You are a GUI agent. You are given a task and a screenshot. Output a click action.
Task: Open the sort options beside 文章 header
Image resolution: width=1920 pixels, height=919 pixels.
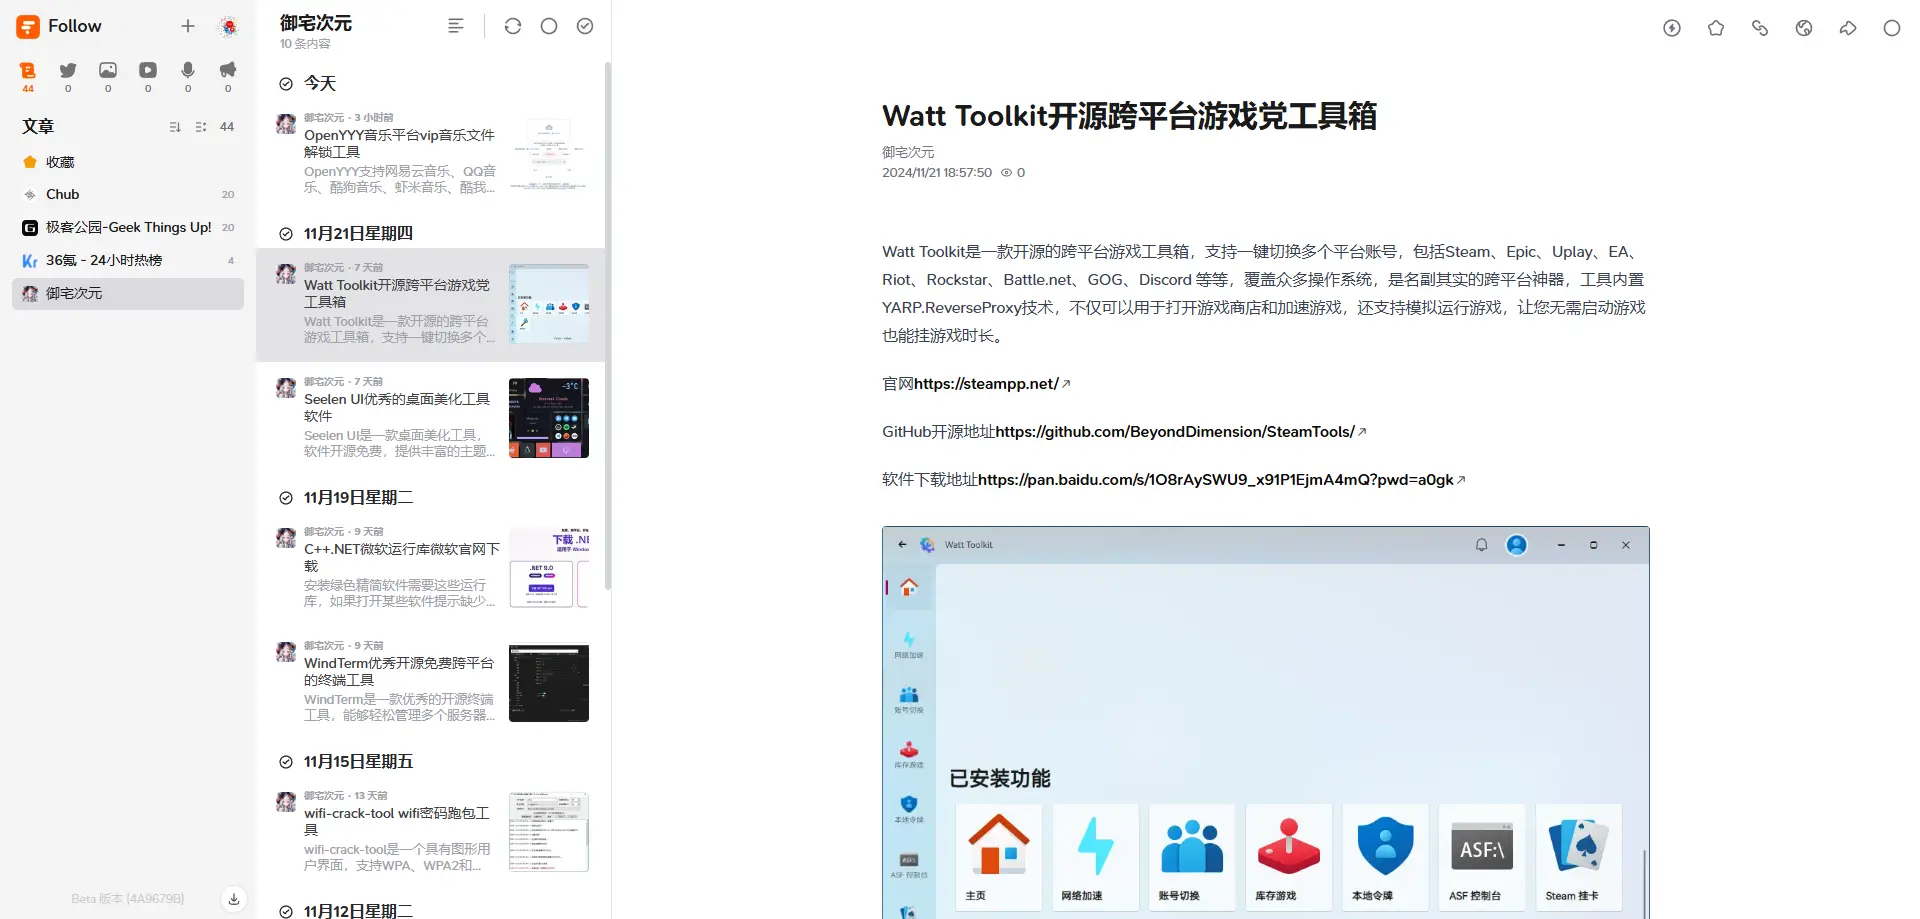pyautogui.click(x=175, y=127)
